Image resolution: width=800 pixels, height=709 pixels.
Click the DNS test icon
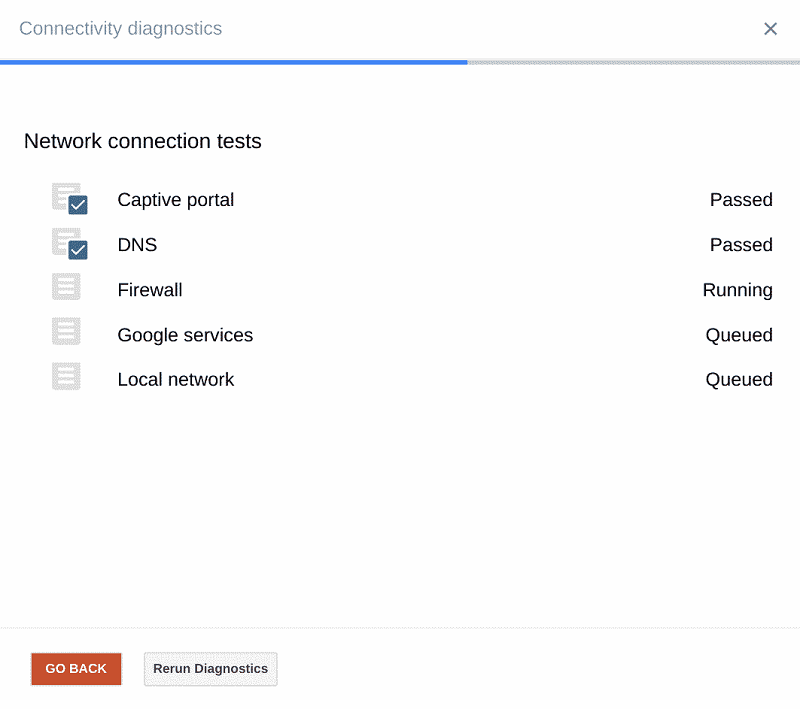click(69, 244)
